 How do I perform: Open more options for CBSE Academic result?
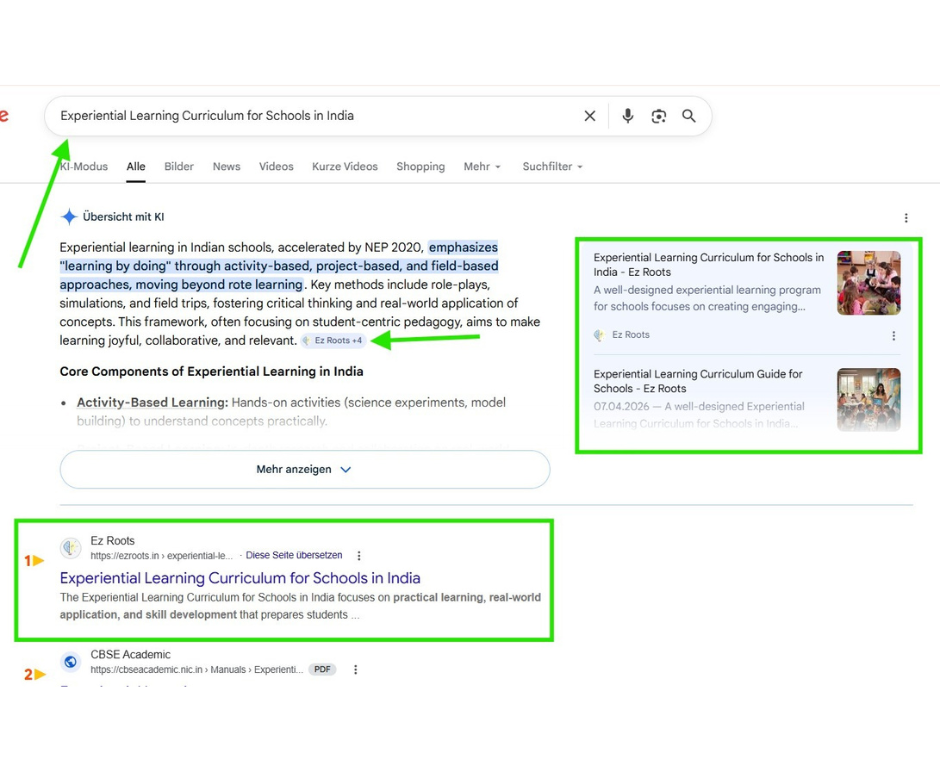pyautogui.click(x=355, y=670)
